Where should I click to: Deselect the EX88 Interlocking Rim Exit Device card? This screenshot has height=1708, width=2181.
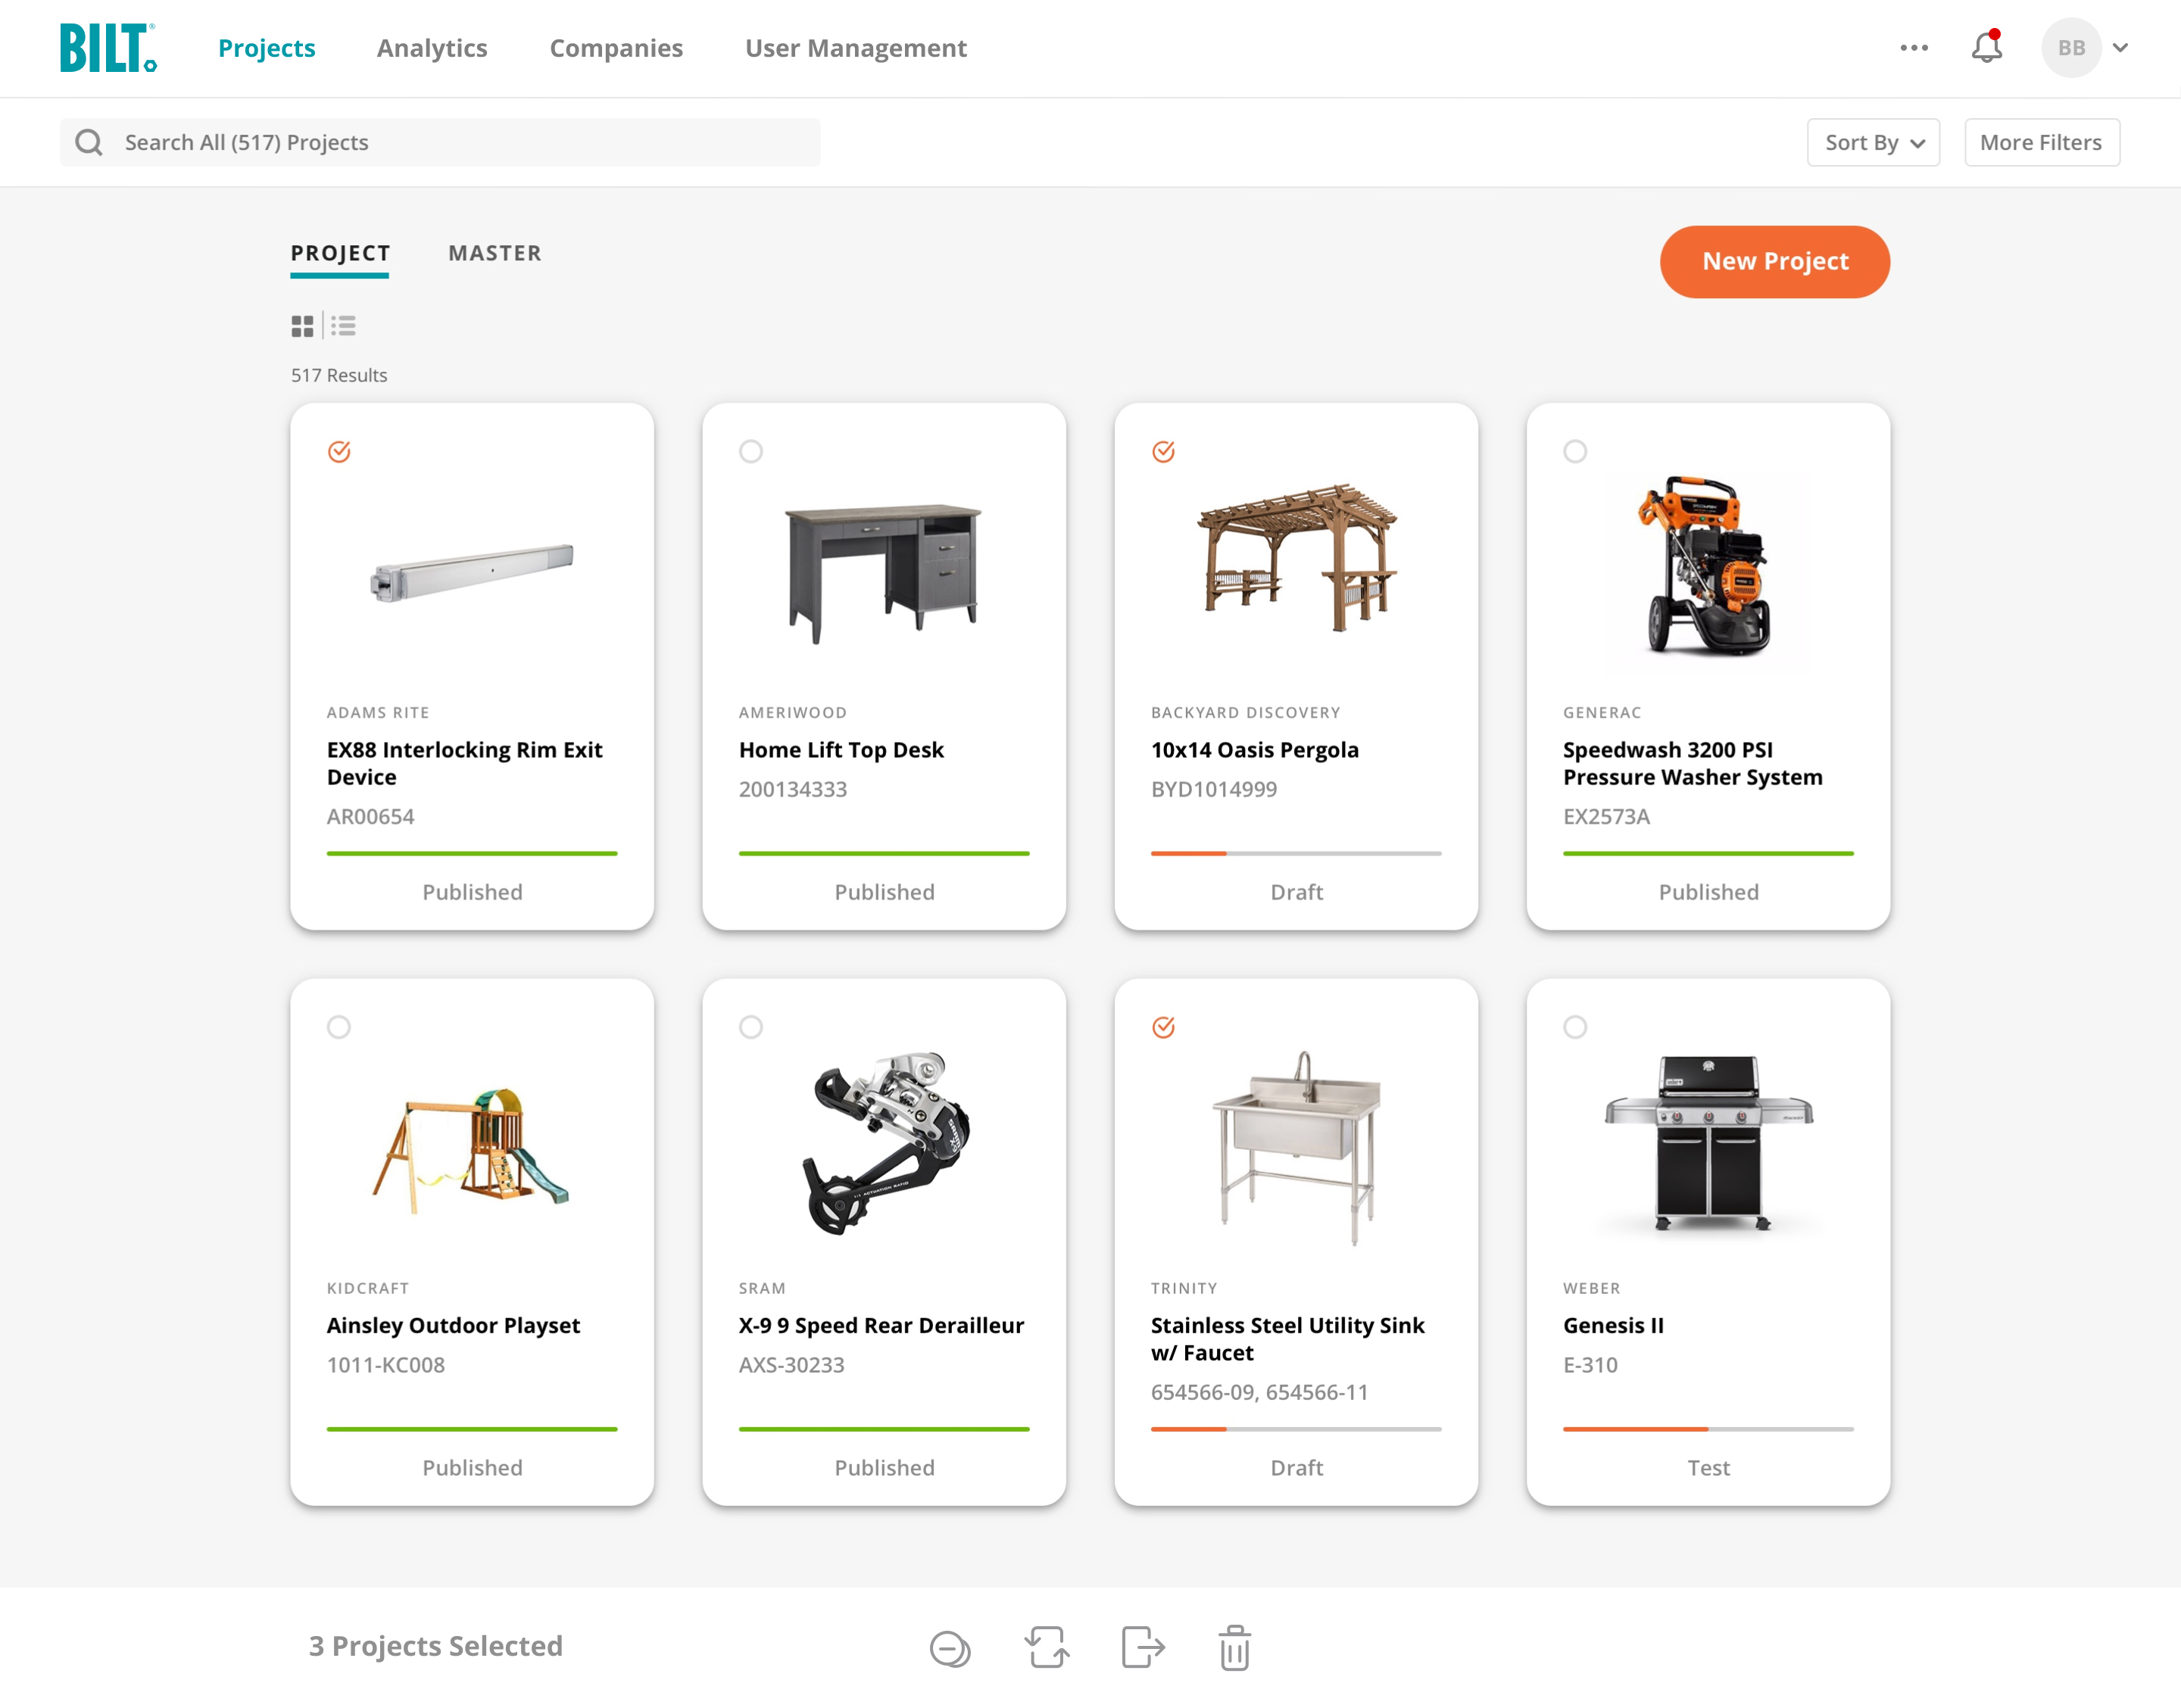[x=339, y=451]
